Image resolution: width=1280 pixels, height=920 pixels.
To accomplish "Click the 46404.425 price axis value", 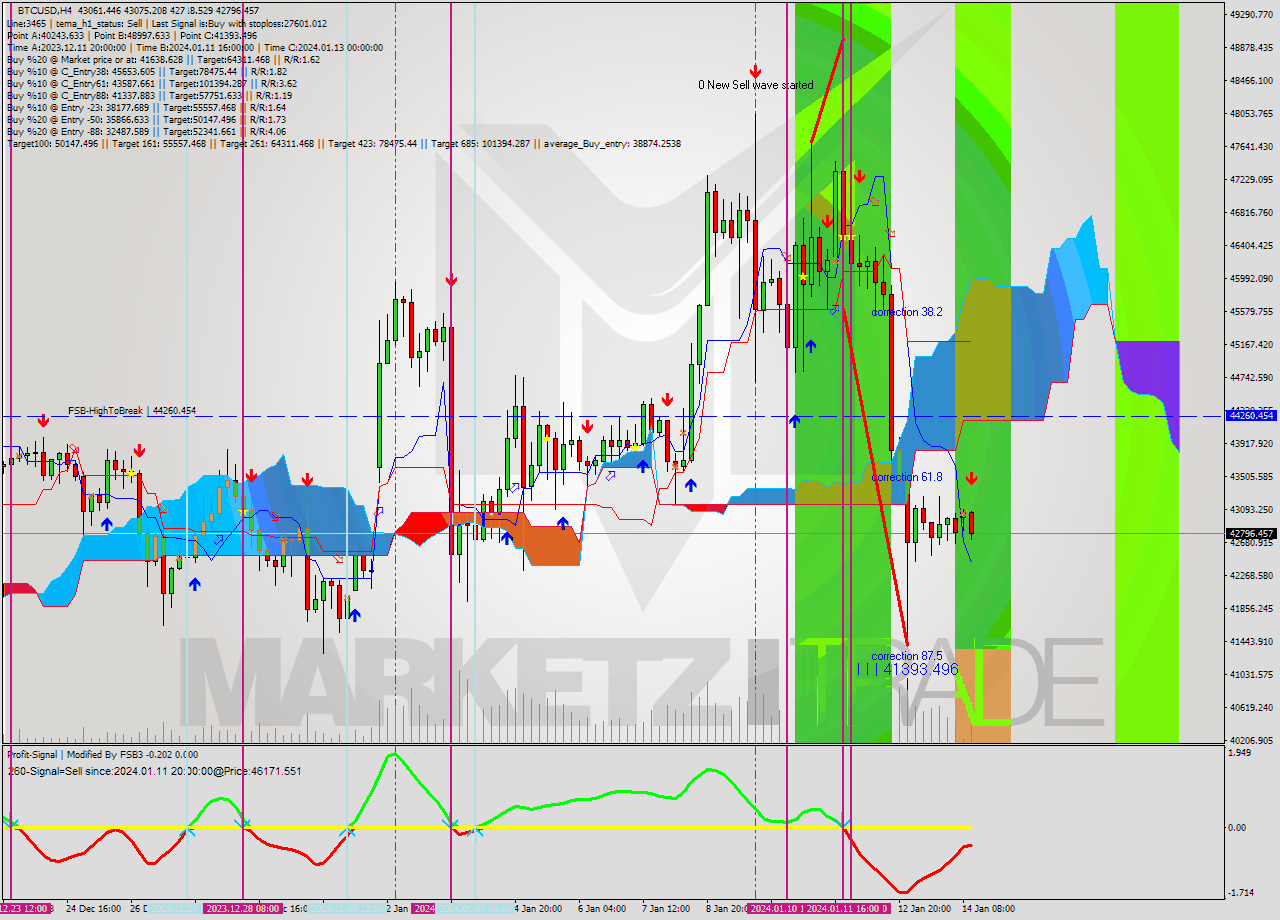I will (1250, 245).
